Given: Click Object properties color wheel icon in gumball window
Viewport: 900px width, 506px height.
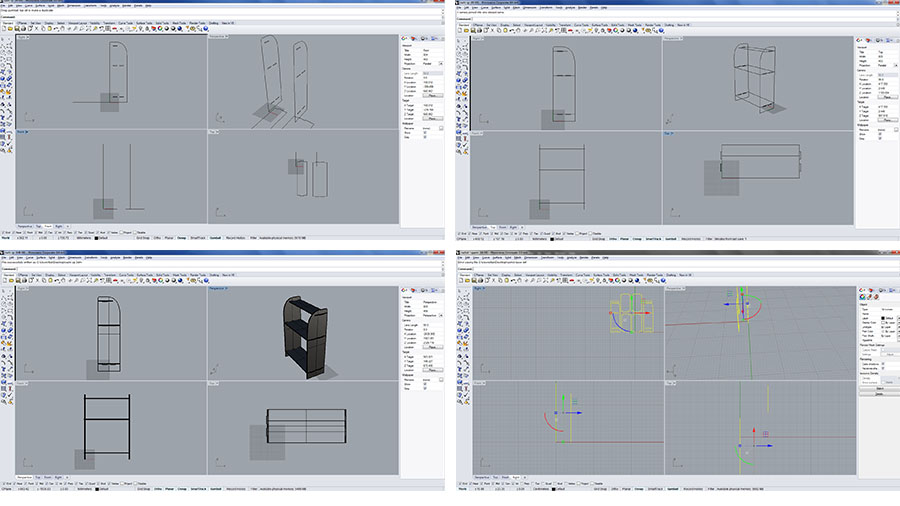Looking at the screenshot, I should pos(862,297).
